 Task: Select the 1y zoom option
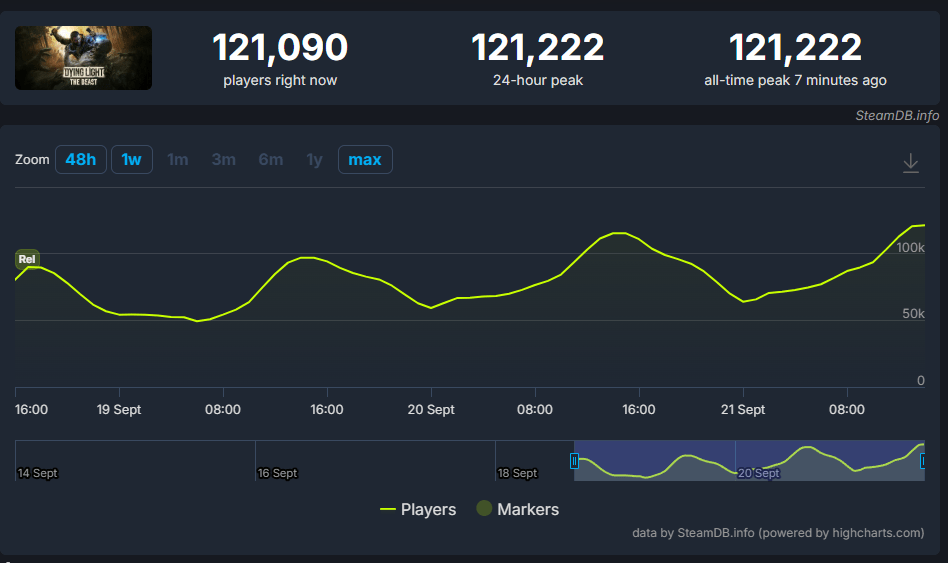tap(314, 159)
